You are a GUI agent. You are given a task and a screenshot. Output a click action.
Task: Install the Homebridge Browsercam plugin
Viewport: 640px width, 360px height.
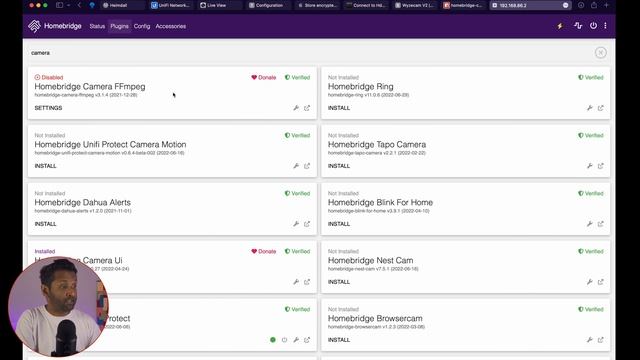point(339,340)
